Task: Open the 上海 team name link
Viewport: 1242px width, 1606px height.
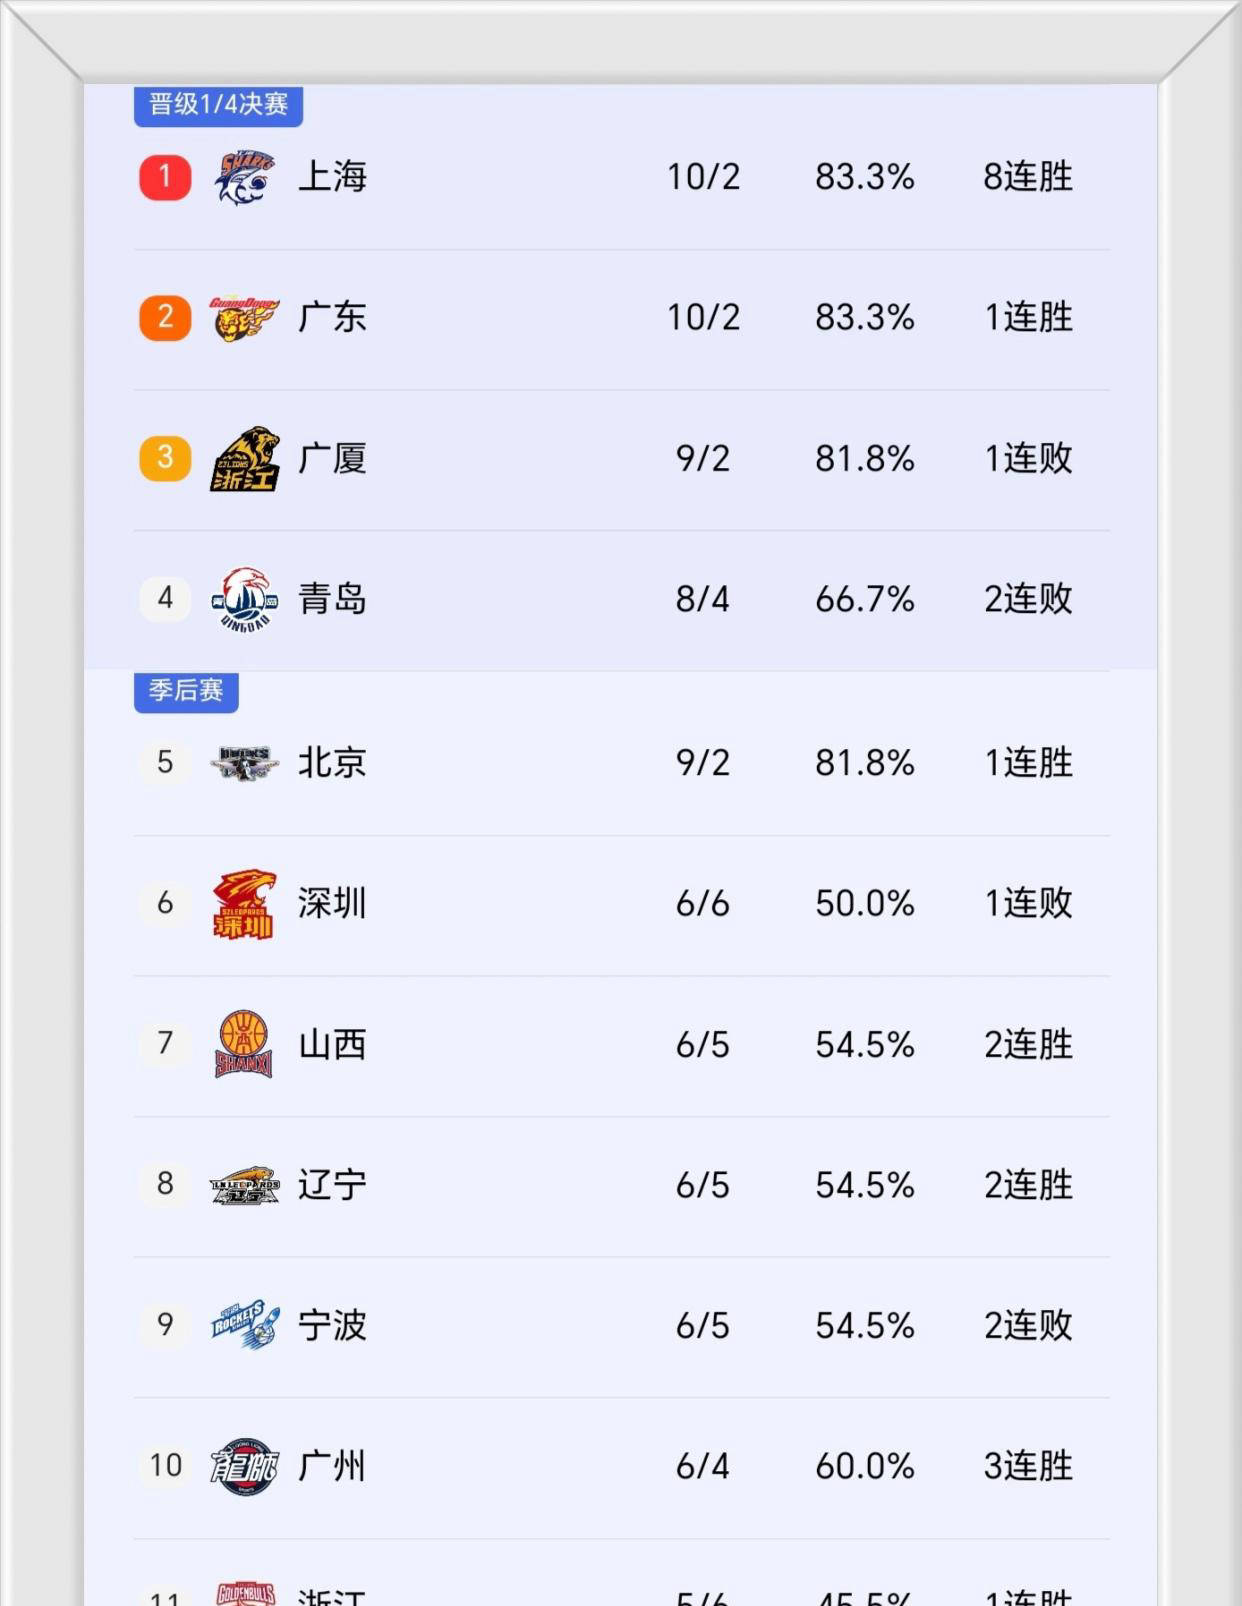Action: click(x=332, y=177)
